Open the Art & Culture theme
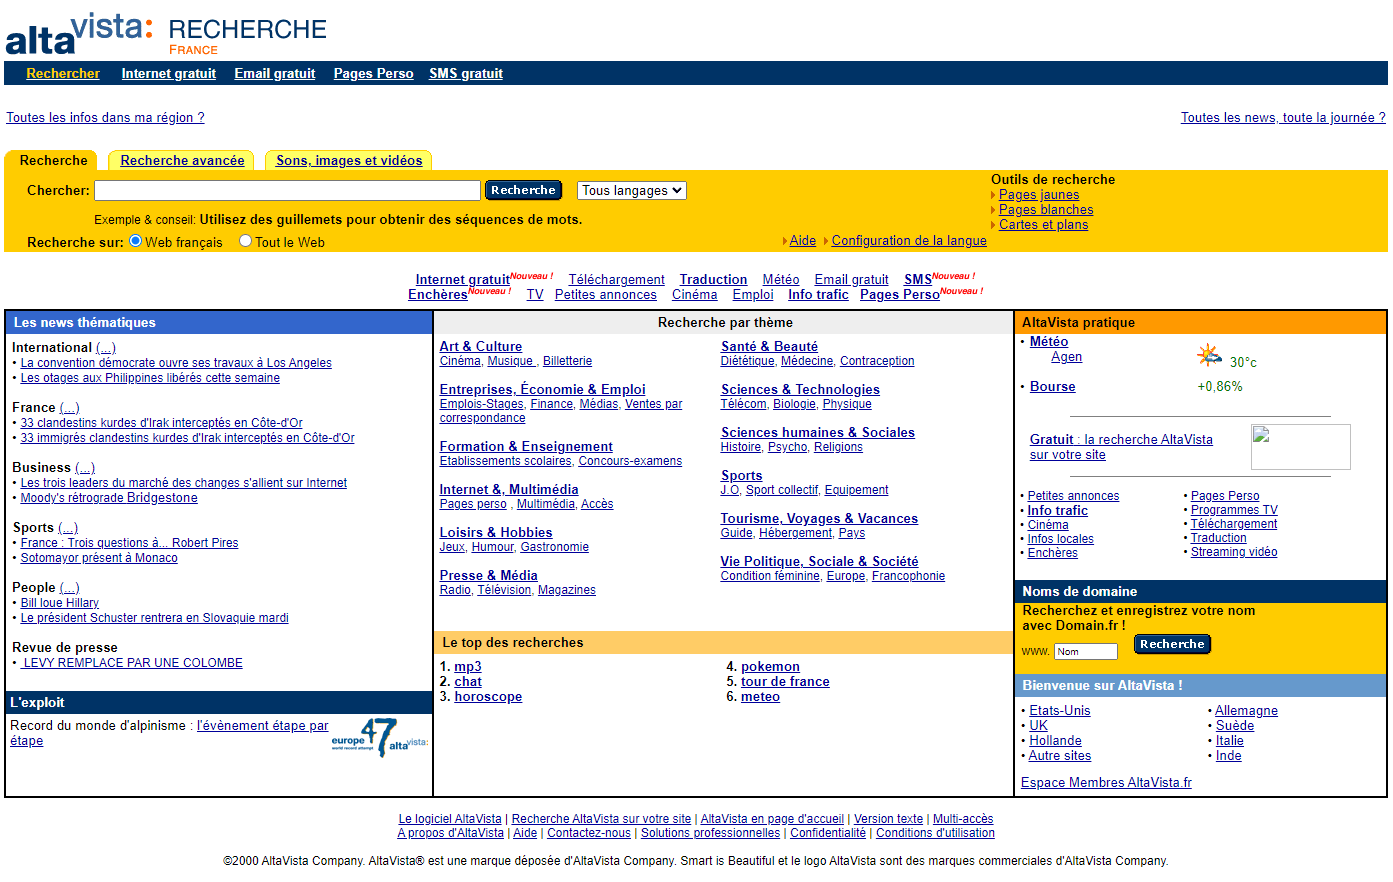This screenshot has height=882, width=1393. click(x=481, y=346)
